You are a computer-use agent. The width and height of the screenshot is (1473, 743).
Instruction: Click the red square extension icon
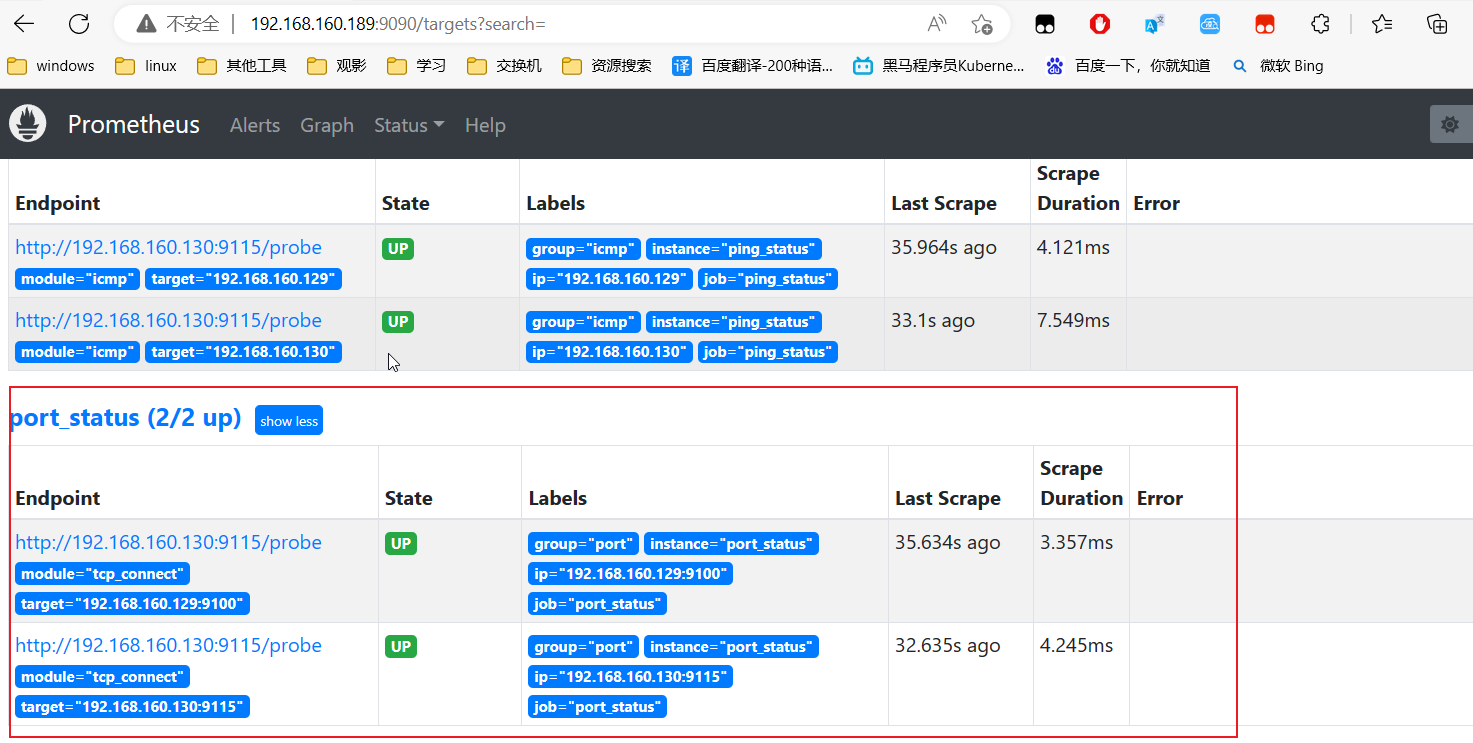[x=1265, y=24]
